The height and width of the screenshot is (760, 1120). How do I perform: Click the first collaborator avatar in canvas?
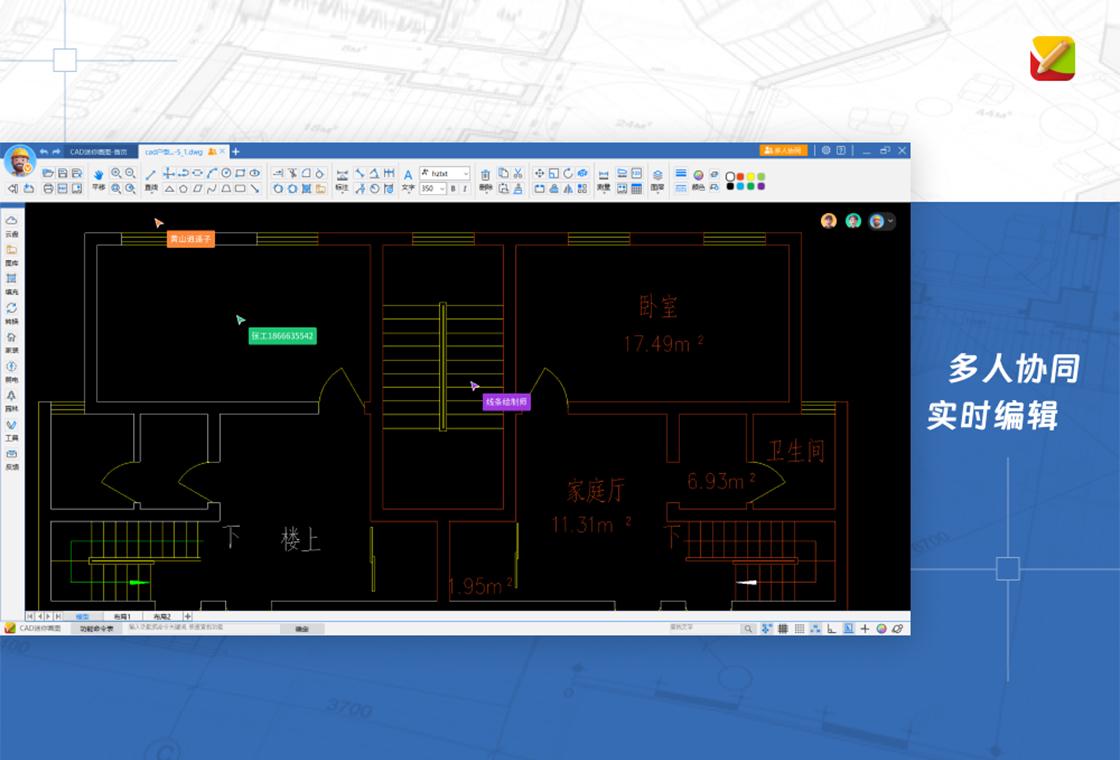(x=829, y=221)
